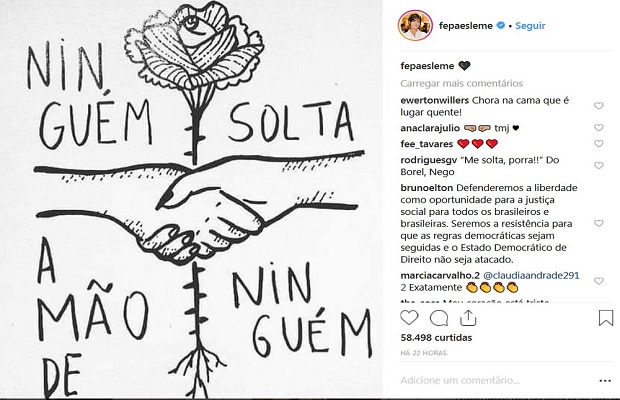Like rodriguesgv's comment with its heart
The image size is (620, 400).
(x=599, y=165)
